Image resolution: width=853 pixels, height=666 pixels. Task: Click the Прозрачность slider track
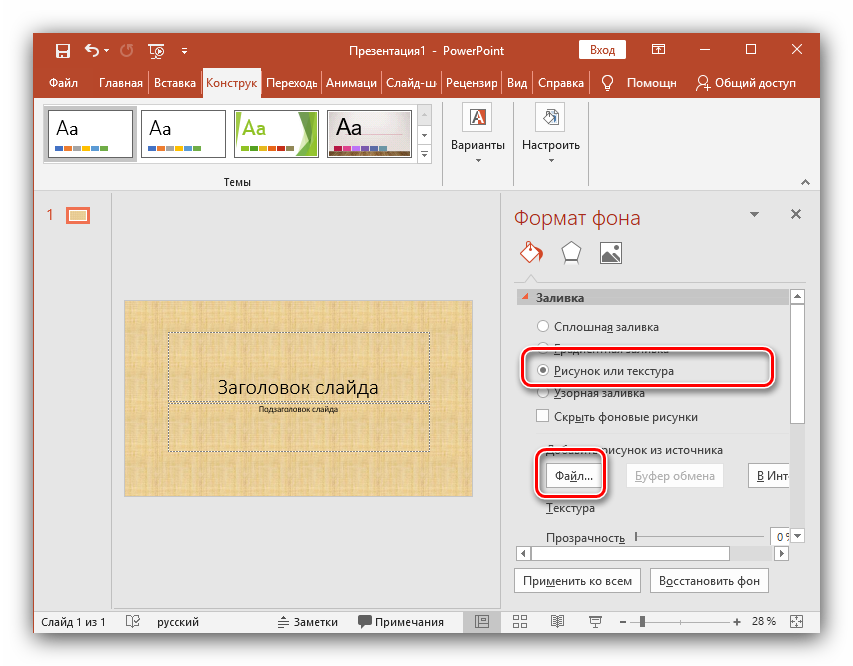click(700, 537)
